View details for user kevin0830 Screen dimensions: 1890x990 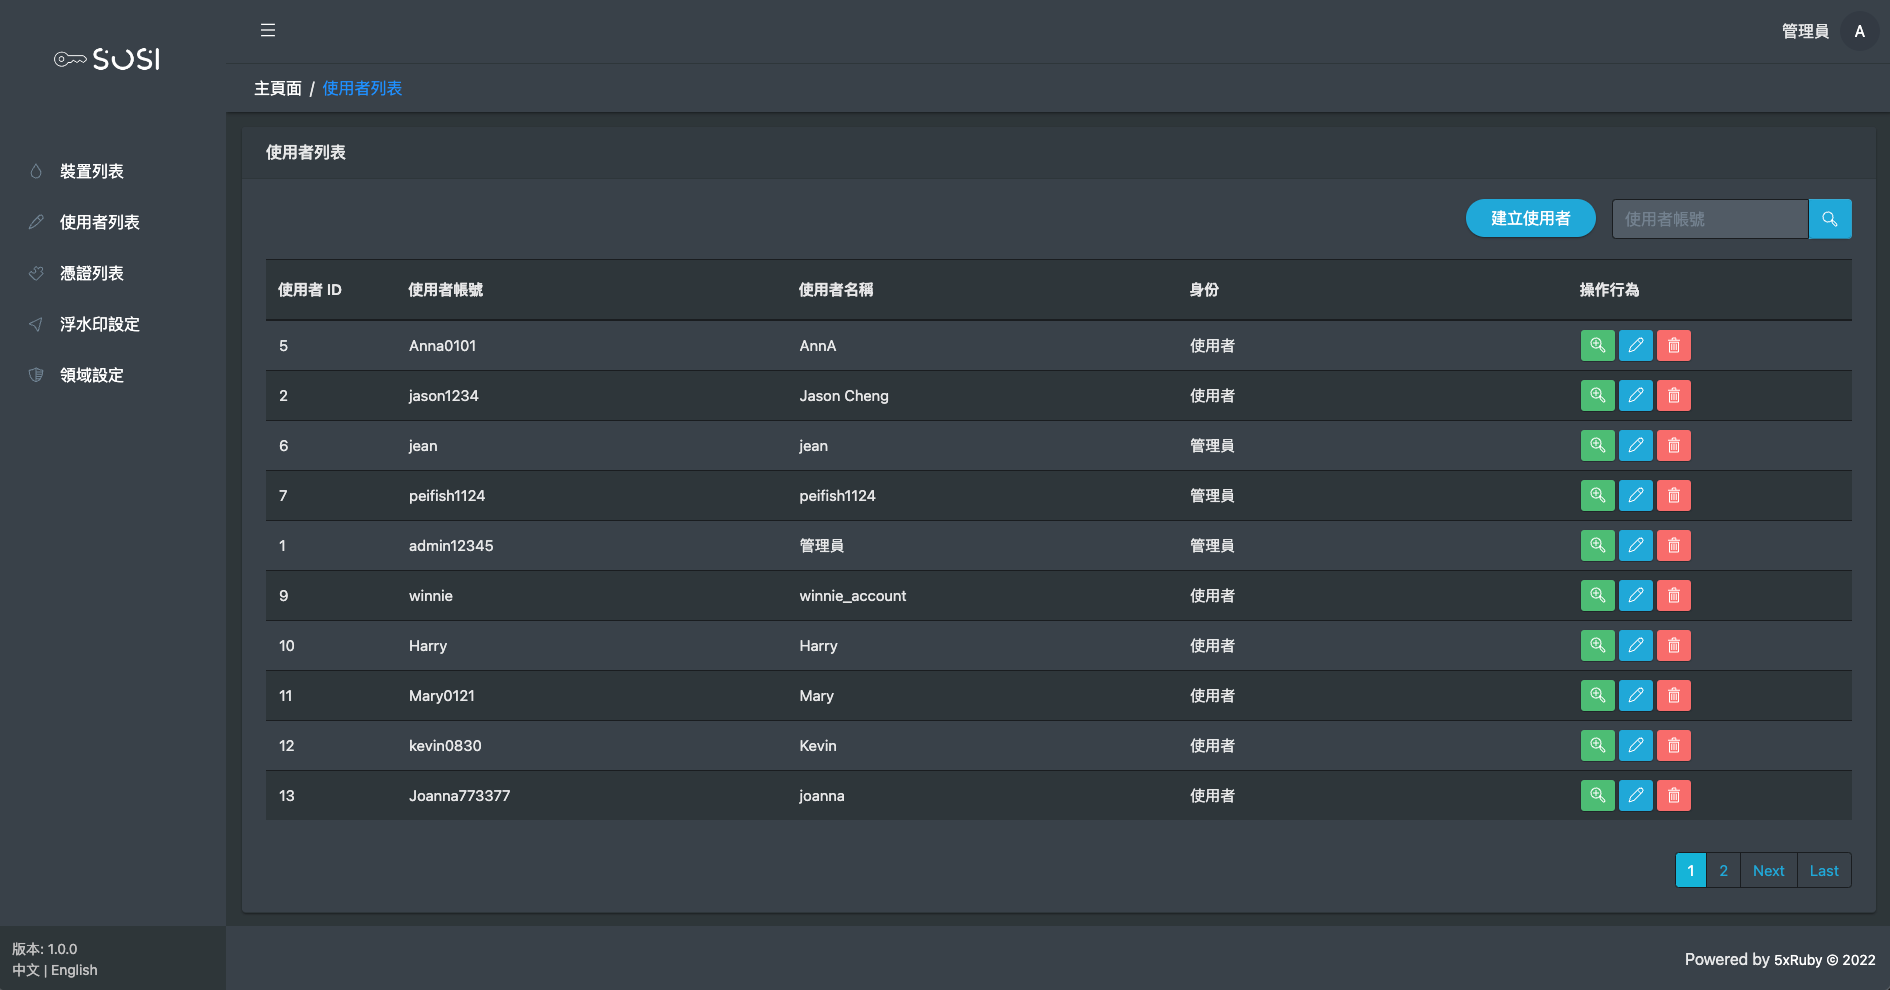(x=1597, y=746)
